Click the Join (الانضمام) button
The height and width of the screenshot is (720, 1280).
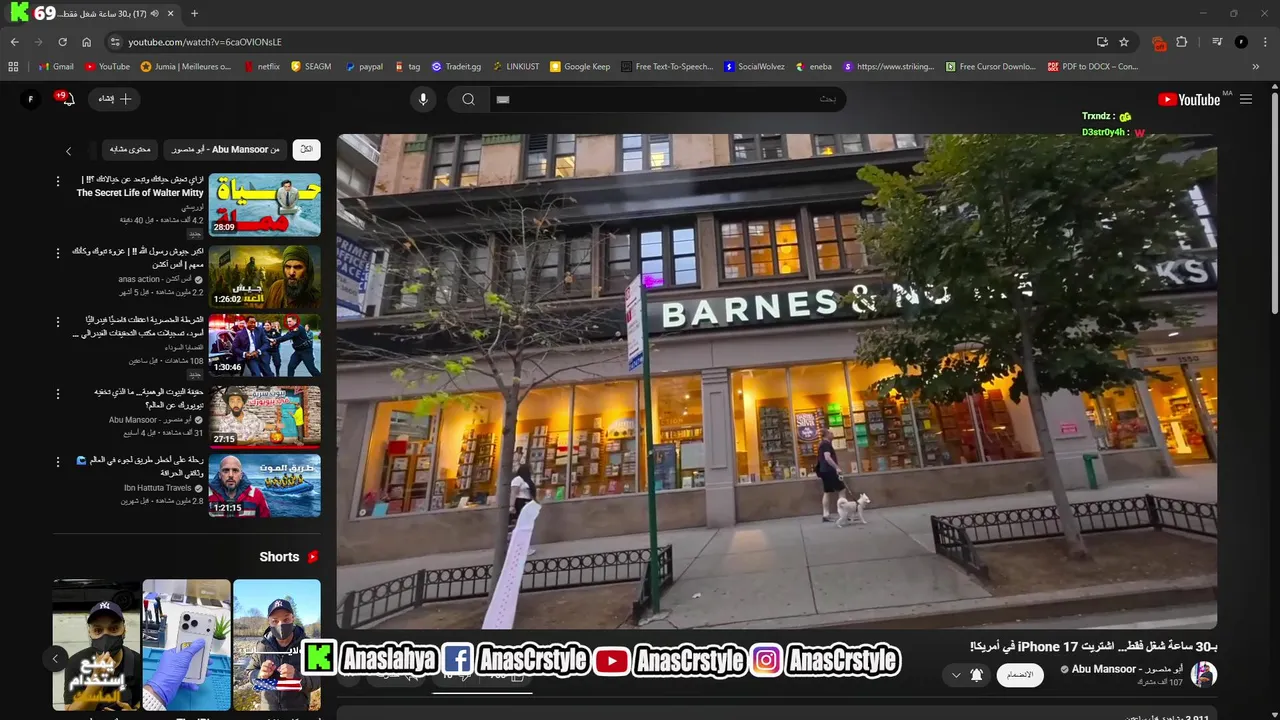(1020, 675)
